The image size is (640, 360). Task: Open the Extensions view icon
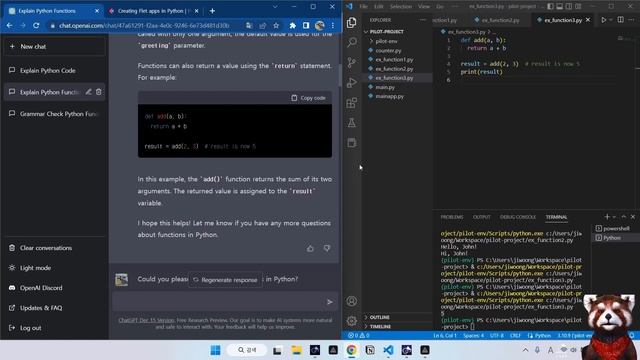(351, 102)
